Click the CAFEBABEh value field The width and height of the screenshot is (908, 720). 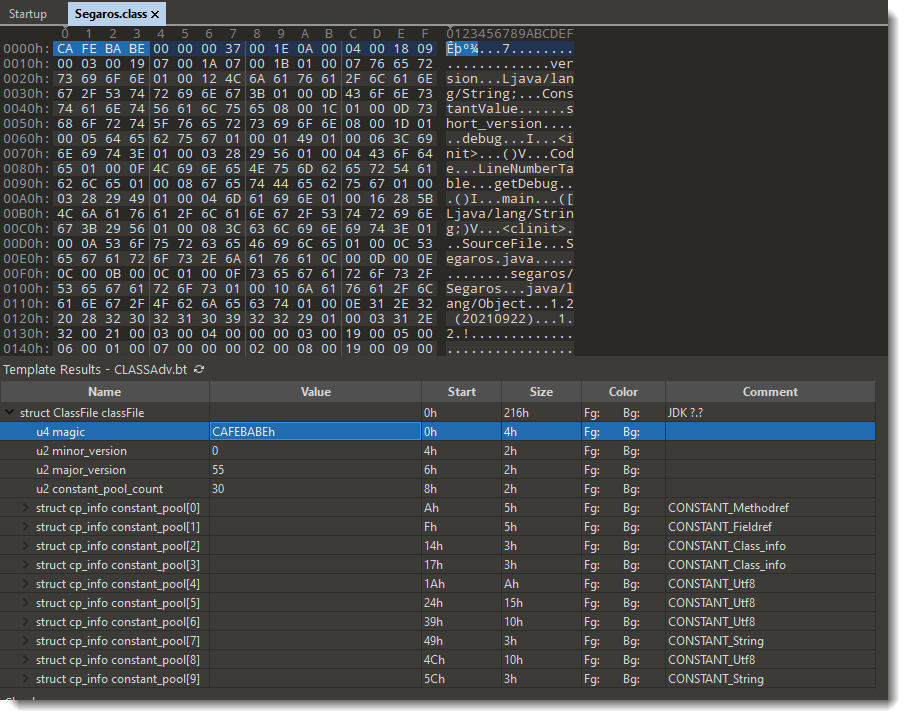(314, 432)
